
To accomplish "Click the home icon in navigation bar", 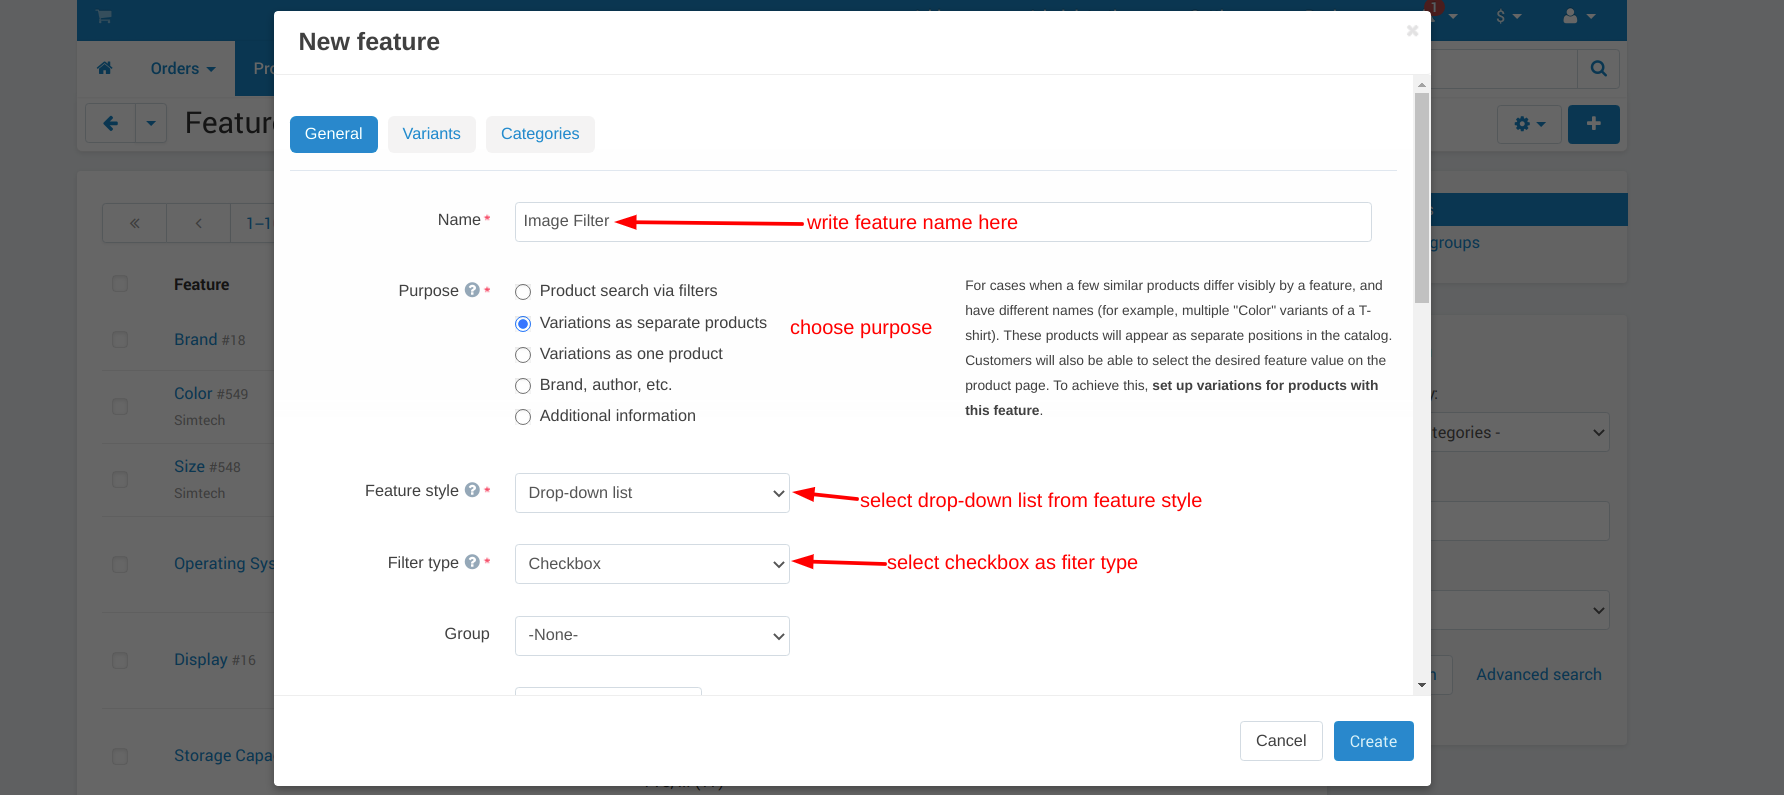I will tap(105, 68).
